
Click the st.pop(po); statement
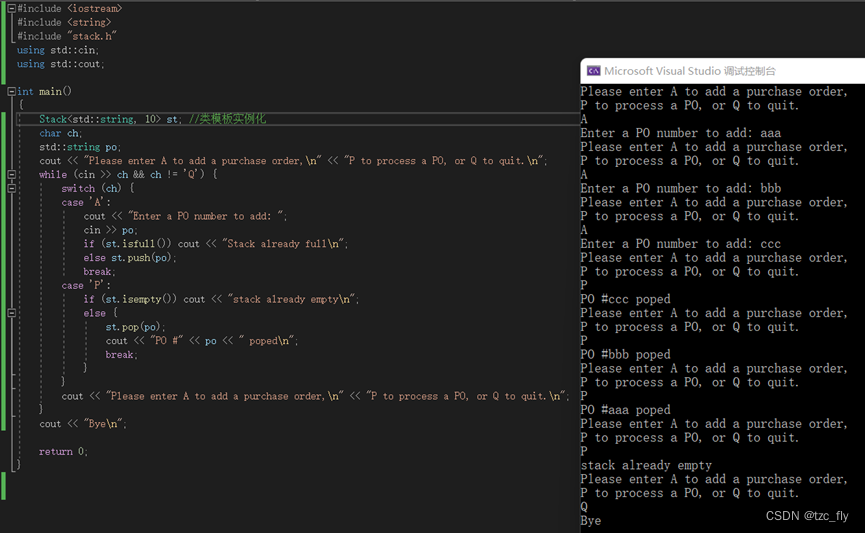tap(135, 327)
